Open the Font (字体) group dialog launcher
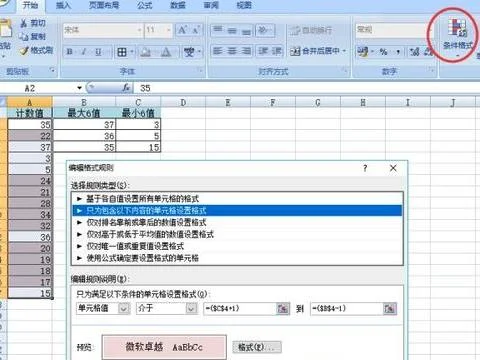The width and height of the screenshot is (480, 360). (x=201, y=70)
